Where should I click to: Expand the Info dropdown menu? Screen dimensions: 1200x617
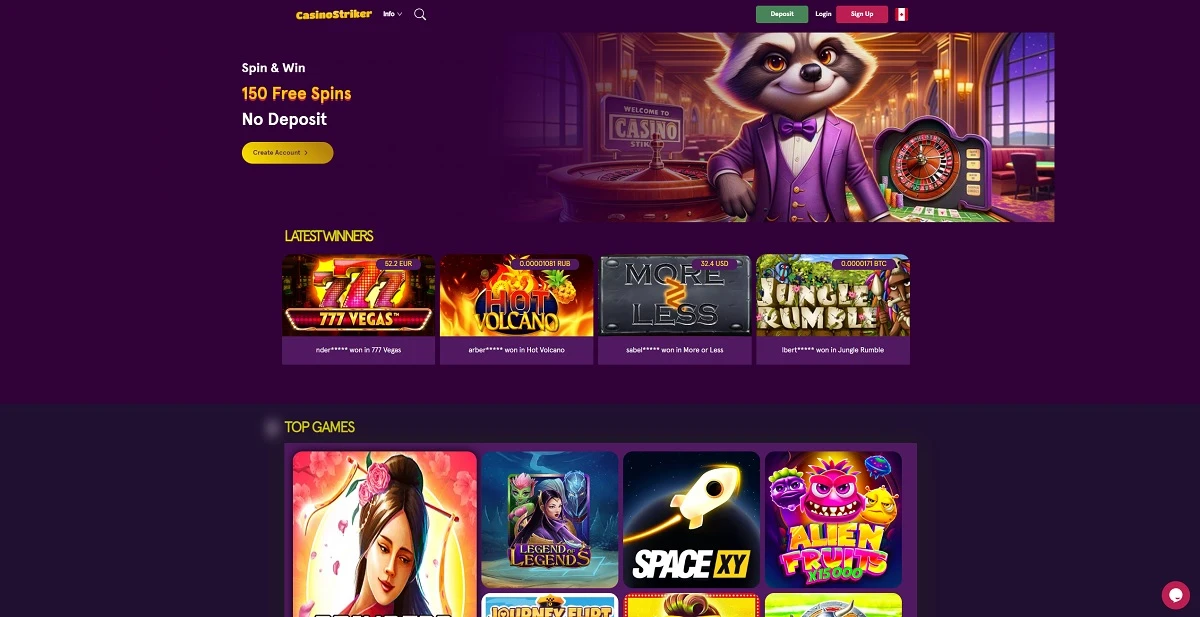[393, 14]
